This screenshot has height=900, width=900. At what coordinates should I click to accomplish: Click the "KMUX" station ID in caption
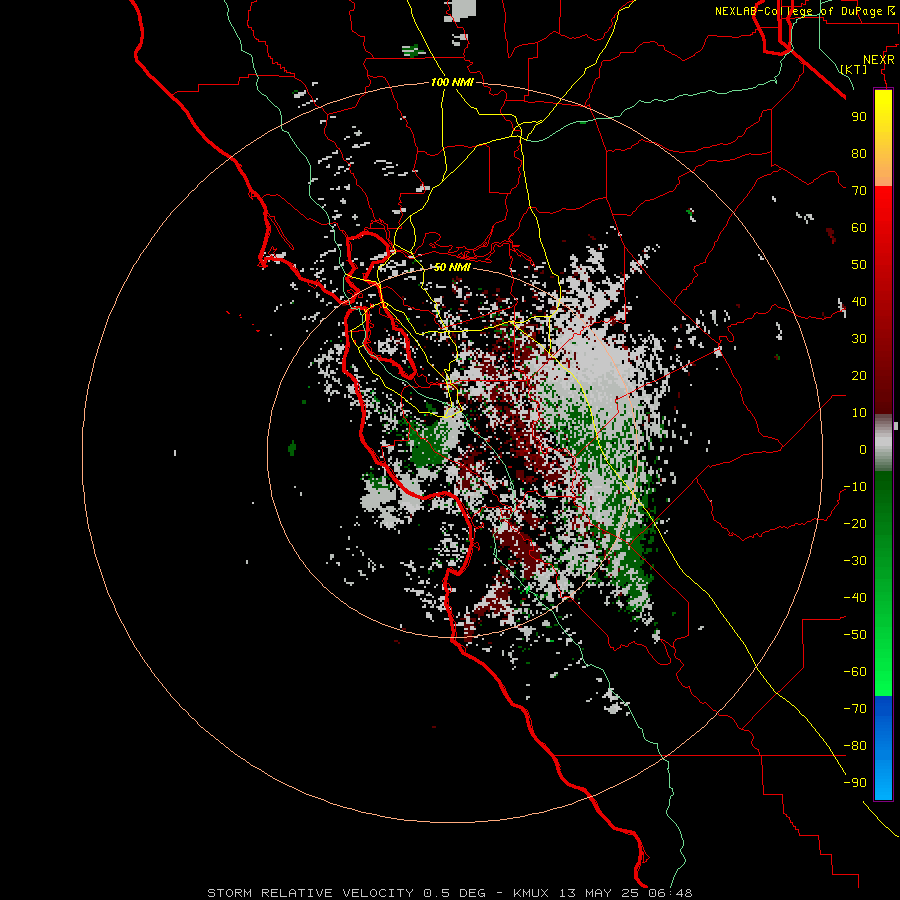pyautogui.click(x=531, y=893)
